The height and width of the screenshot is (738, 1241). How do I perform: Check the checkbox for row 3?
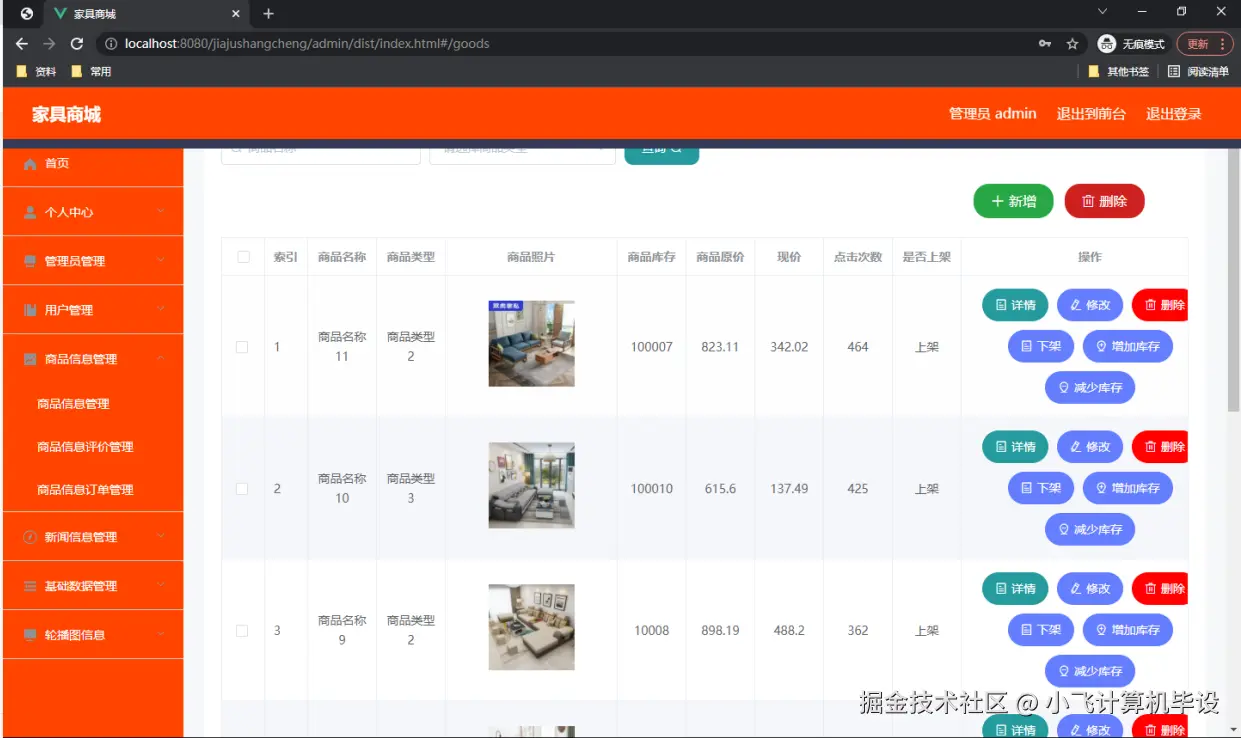[242, 631]
